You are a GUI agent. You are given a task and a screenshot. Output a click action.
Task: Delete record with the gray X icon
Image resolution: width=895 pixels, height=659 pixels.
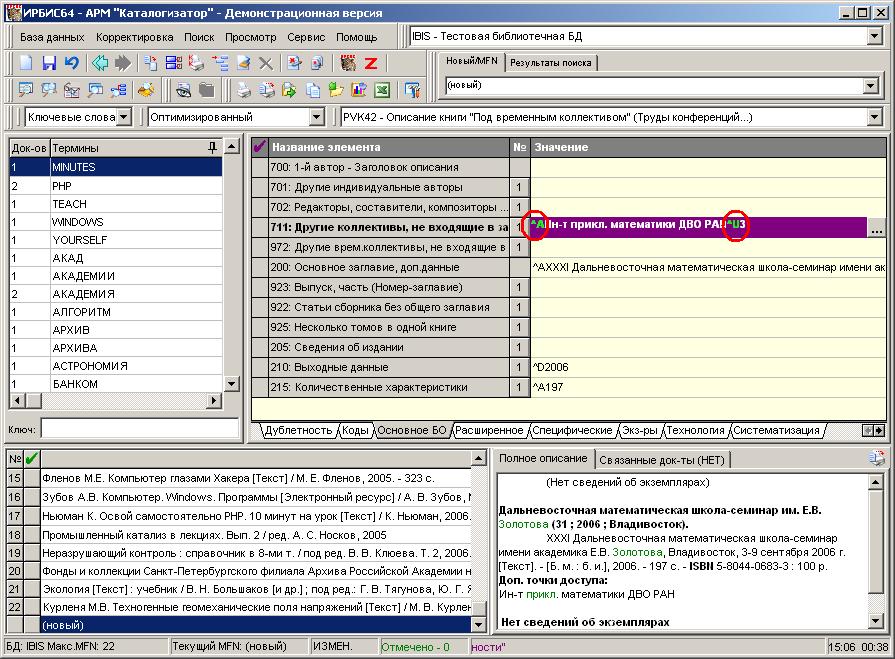pos(266,63)
